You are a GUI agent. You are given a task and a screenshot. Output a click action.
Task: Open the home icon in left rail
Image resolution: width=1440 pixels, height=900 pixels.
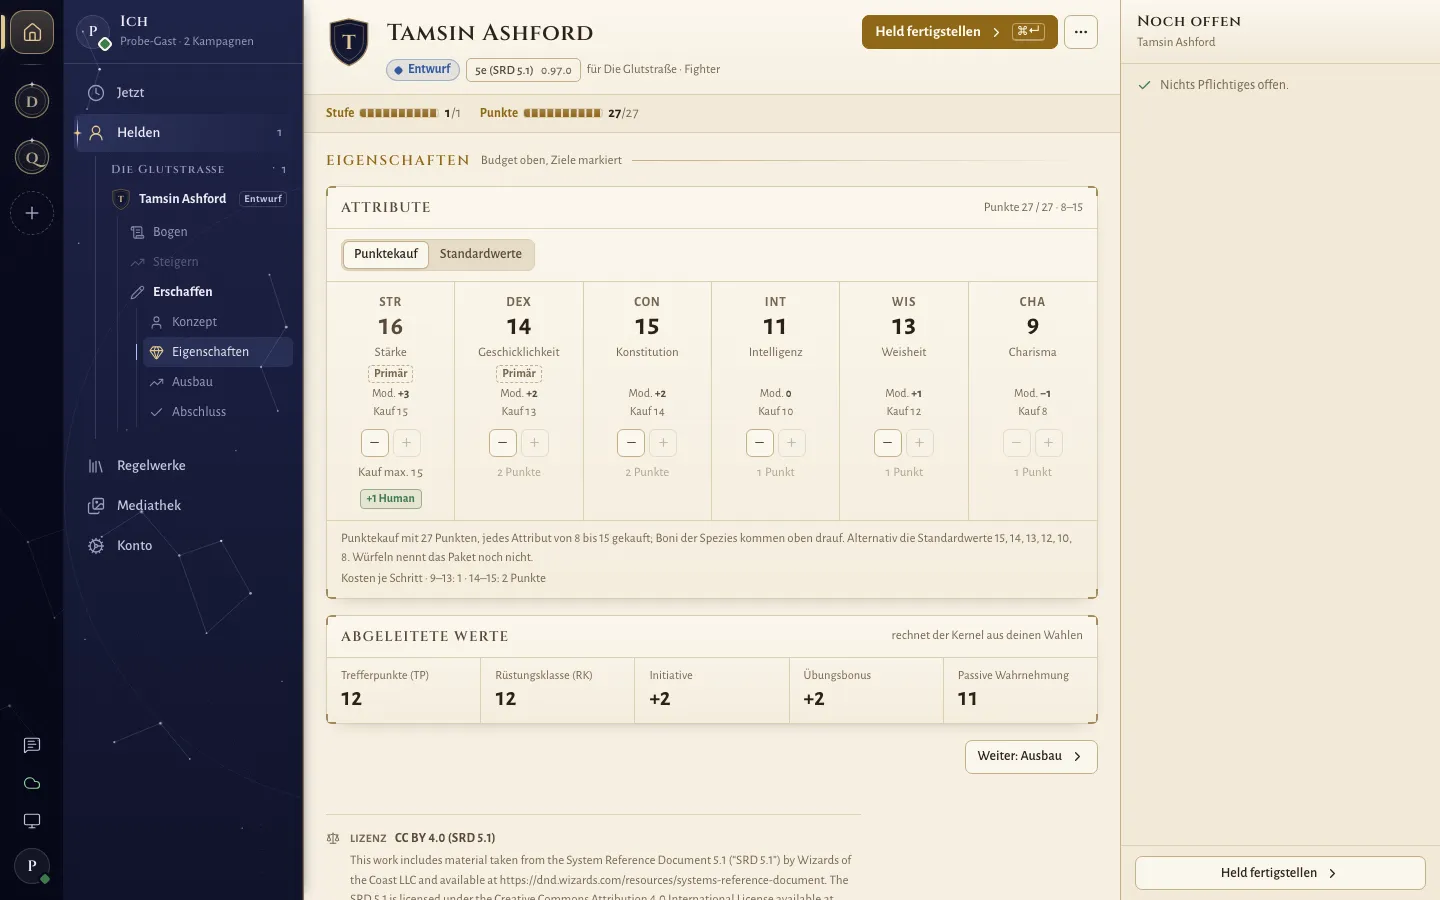tap(32, 32)
